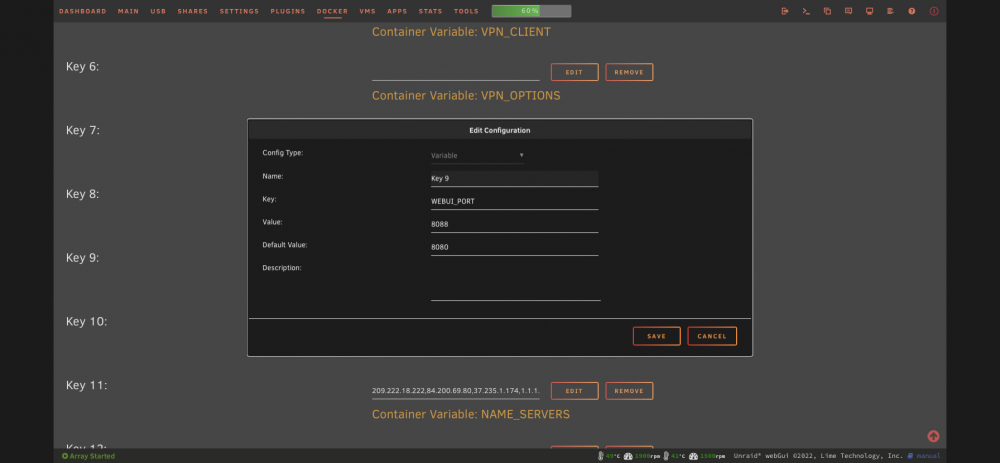Cancel the Edit Configuration dialog
Image resolution: width=1000 pixels, height=463 pixels.
712,336
